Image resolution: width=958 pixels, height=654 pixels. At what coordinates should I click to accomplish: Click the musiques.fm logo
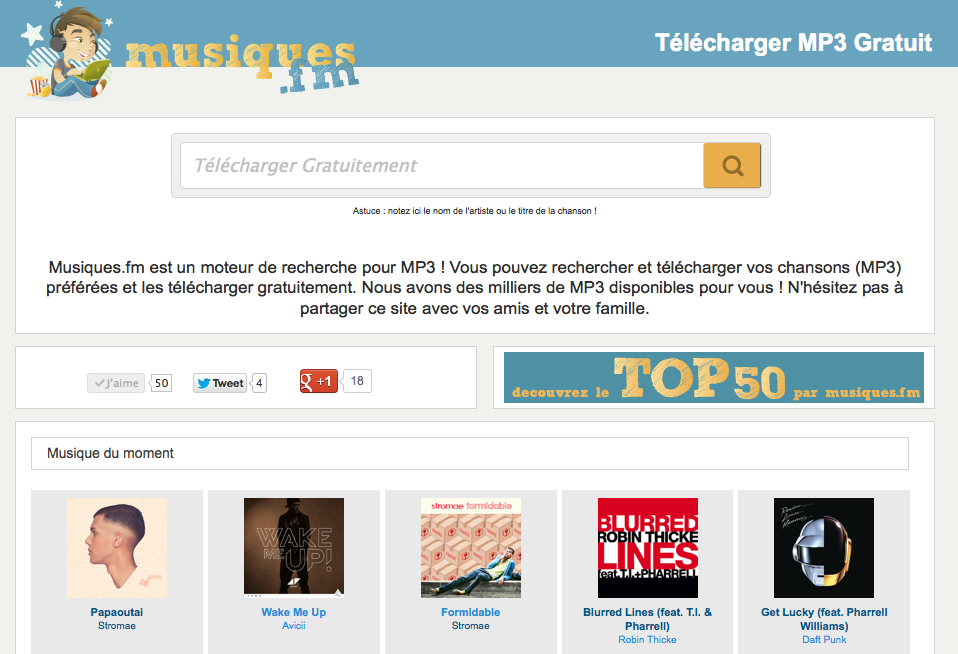189,52
